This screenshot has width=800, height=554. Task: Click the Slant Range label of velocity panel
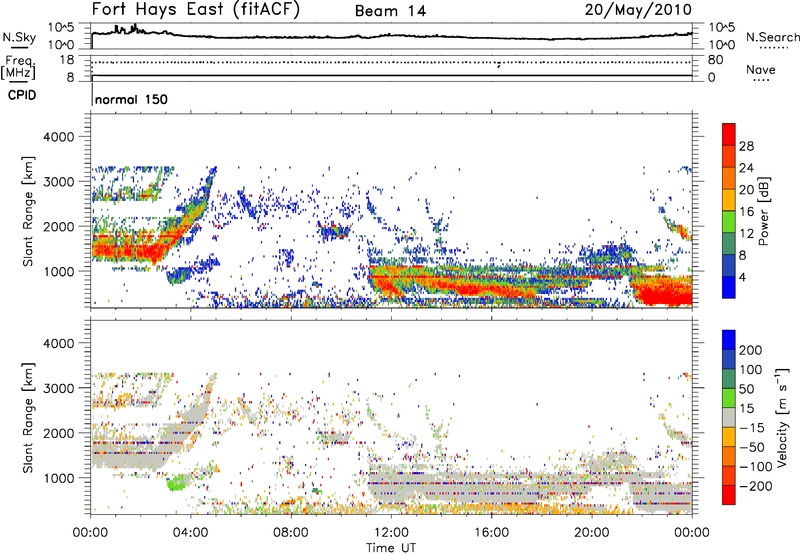[28, 418]
